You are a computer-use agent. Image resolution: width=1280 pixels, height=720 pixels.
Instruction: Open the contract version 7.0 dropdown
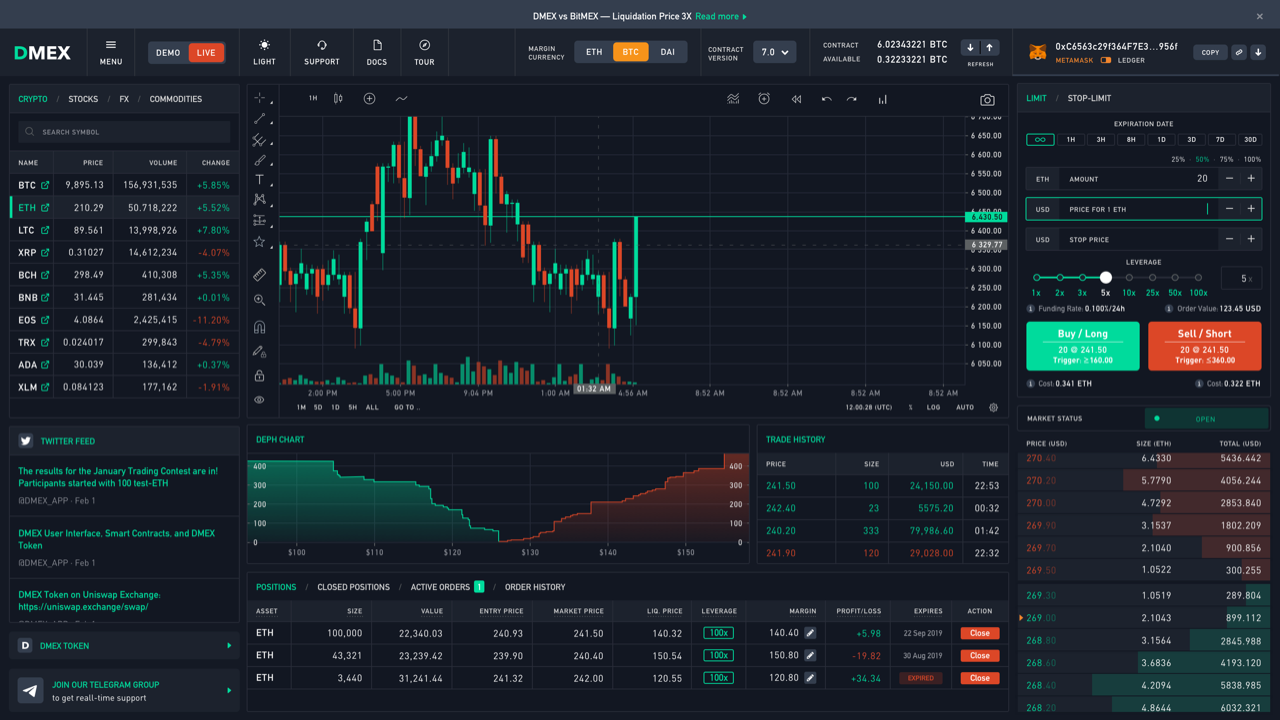775,51
